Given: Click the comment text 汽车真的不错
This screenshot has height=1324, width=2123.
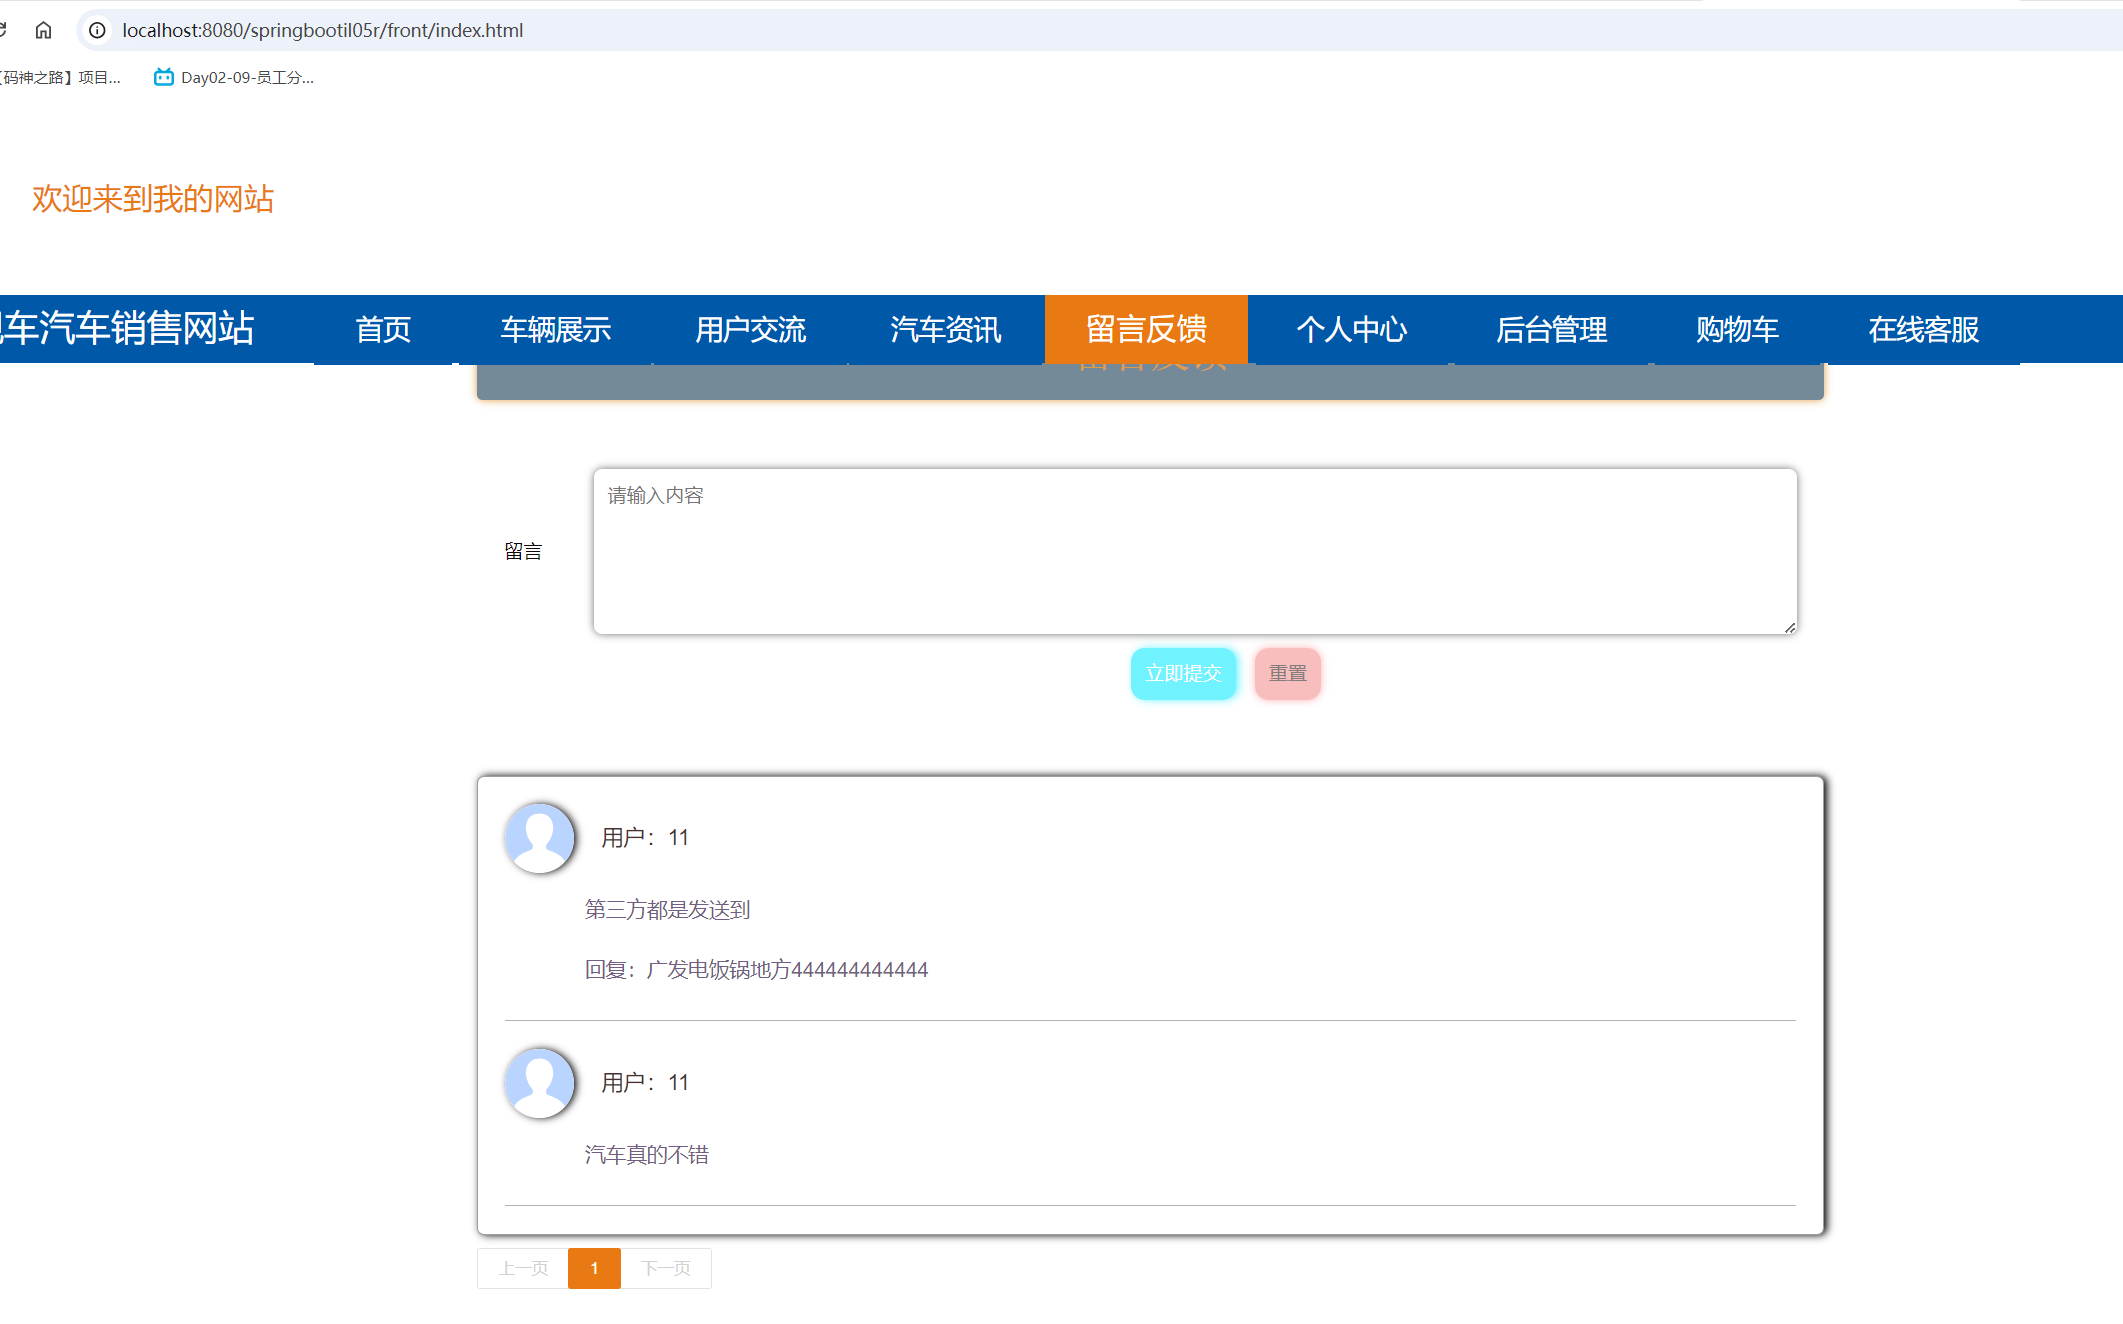Looking at the screenshot, I should tap(646, 1155).
